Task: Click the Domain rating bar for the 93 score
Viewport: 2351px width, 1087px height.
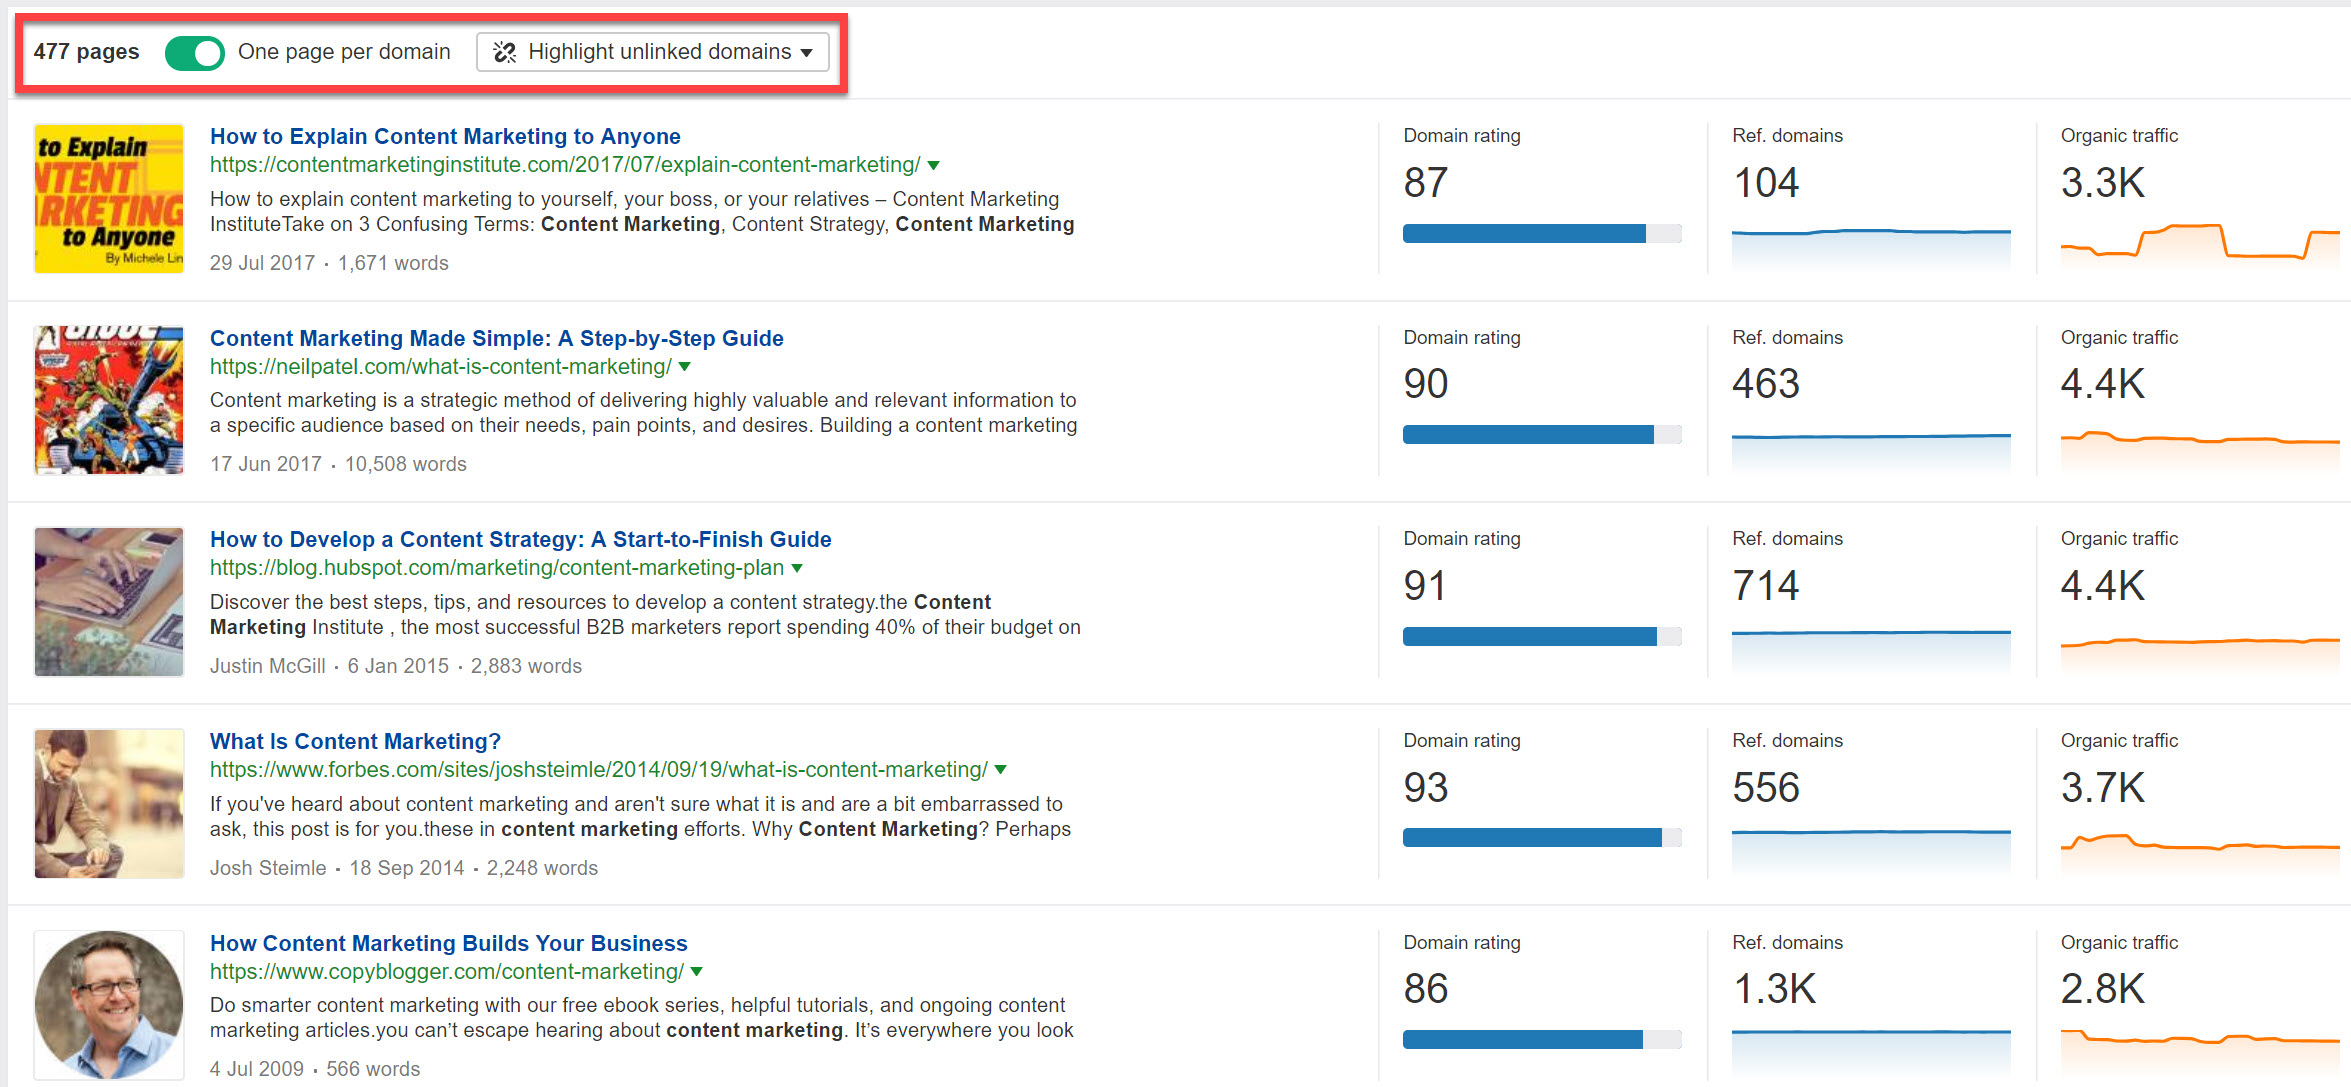Action: (1541, 838)
